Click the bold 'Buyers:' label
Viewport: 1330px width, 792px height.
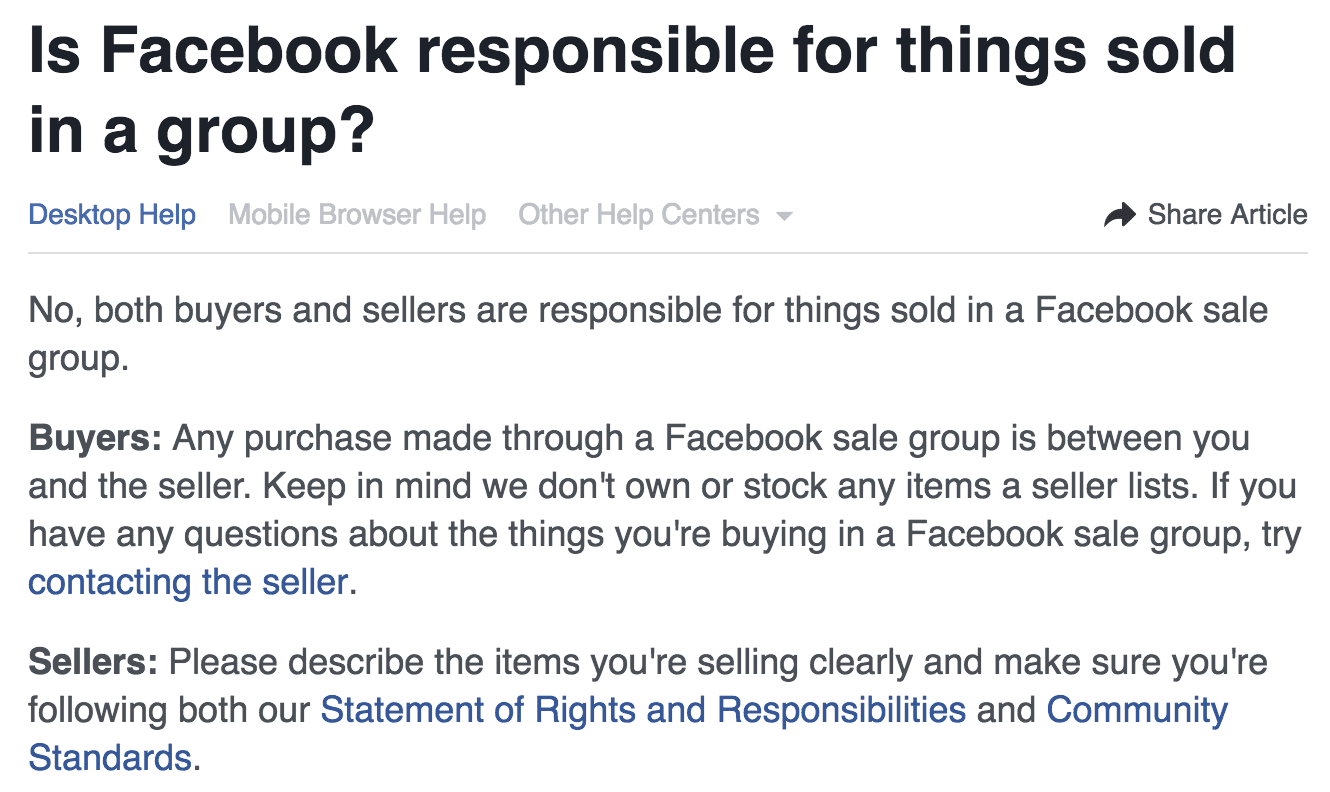point(95,438)
